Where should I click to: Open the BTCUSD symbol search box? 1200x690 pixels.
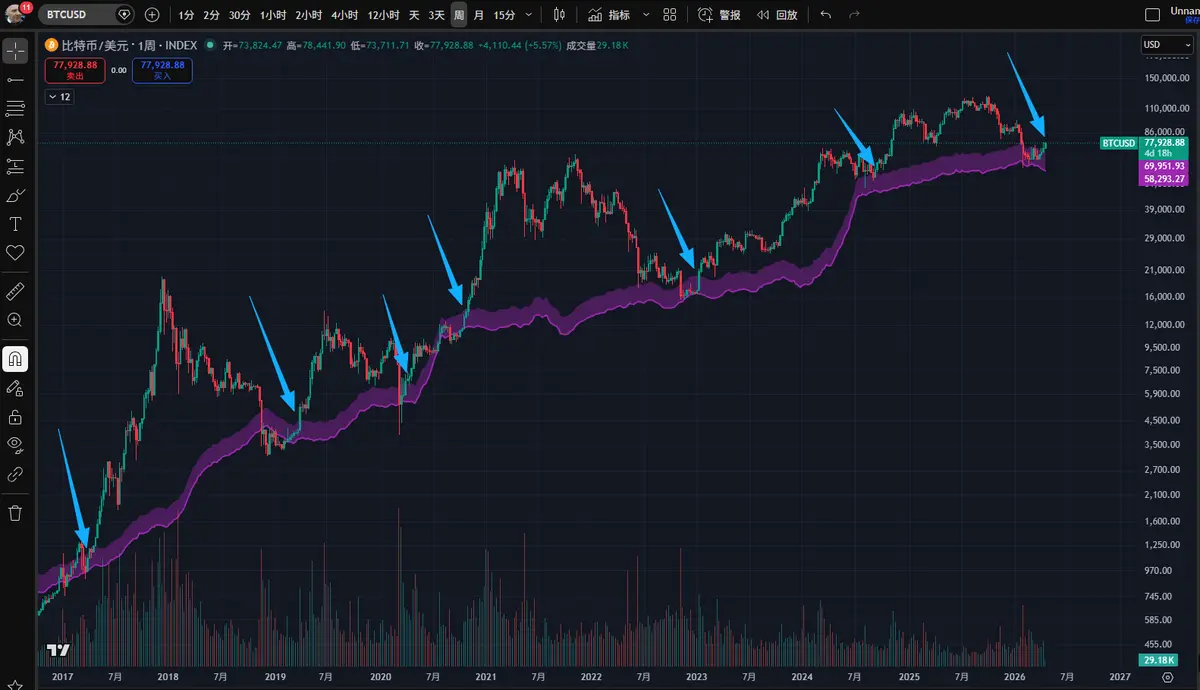coord(87,15)
